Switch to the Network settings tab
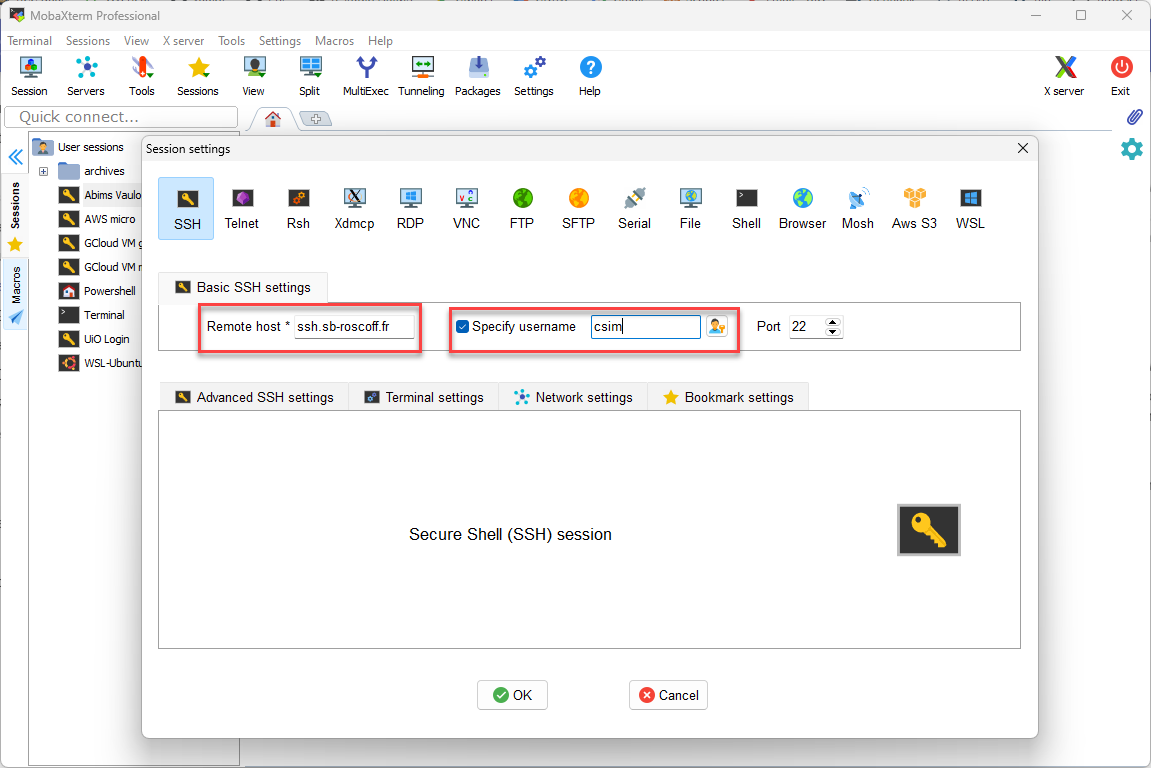Viewport: 1151px width, 768px height. pos(573,397)
